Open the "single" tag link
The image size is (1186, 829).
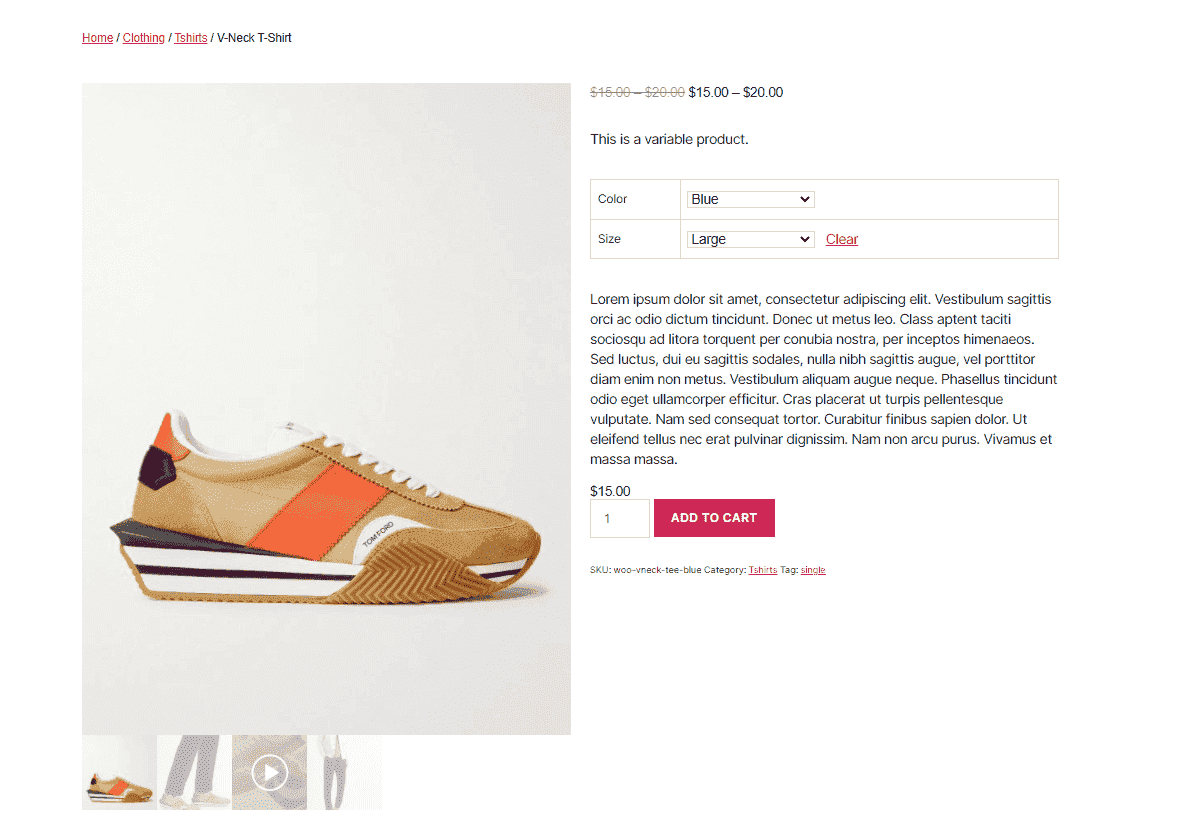click(x=813, y=569)
